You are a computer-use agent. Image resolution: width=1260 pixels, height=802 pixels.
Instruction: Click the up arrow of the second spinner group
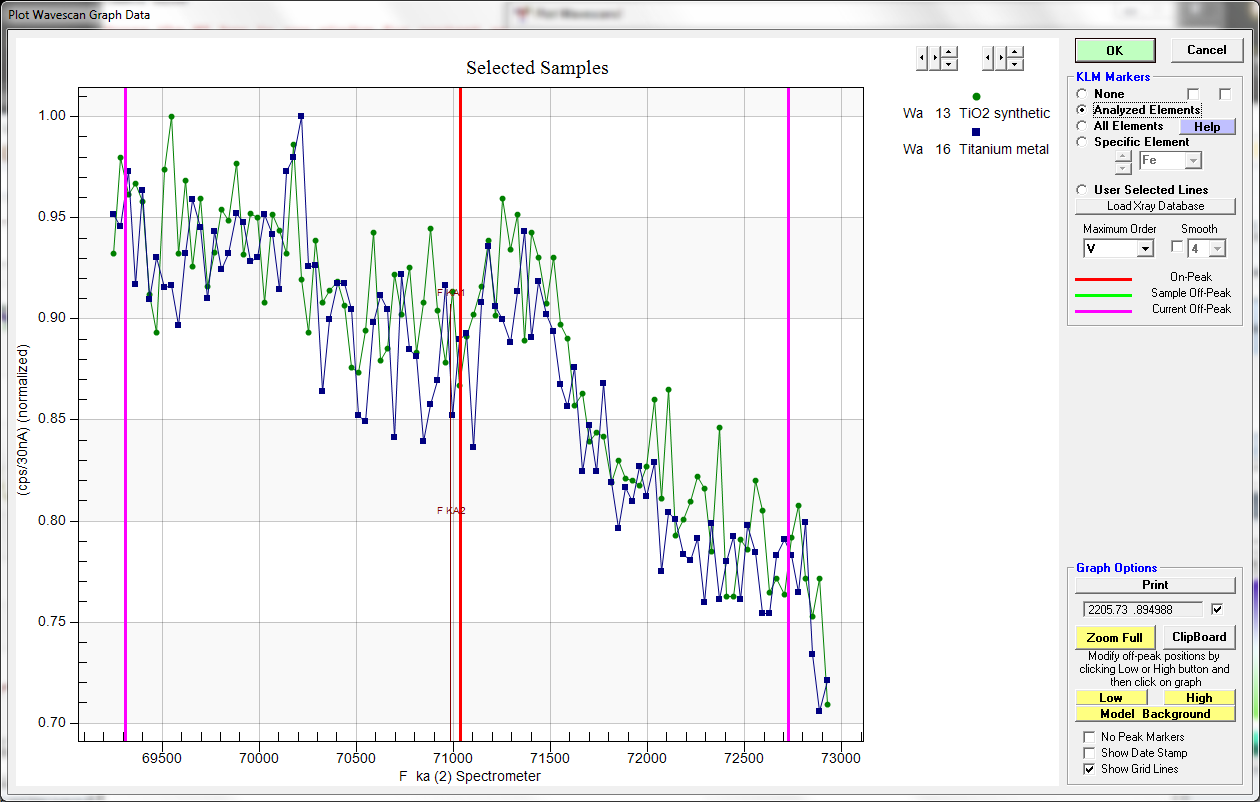click(x=1015, y=52)
